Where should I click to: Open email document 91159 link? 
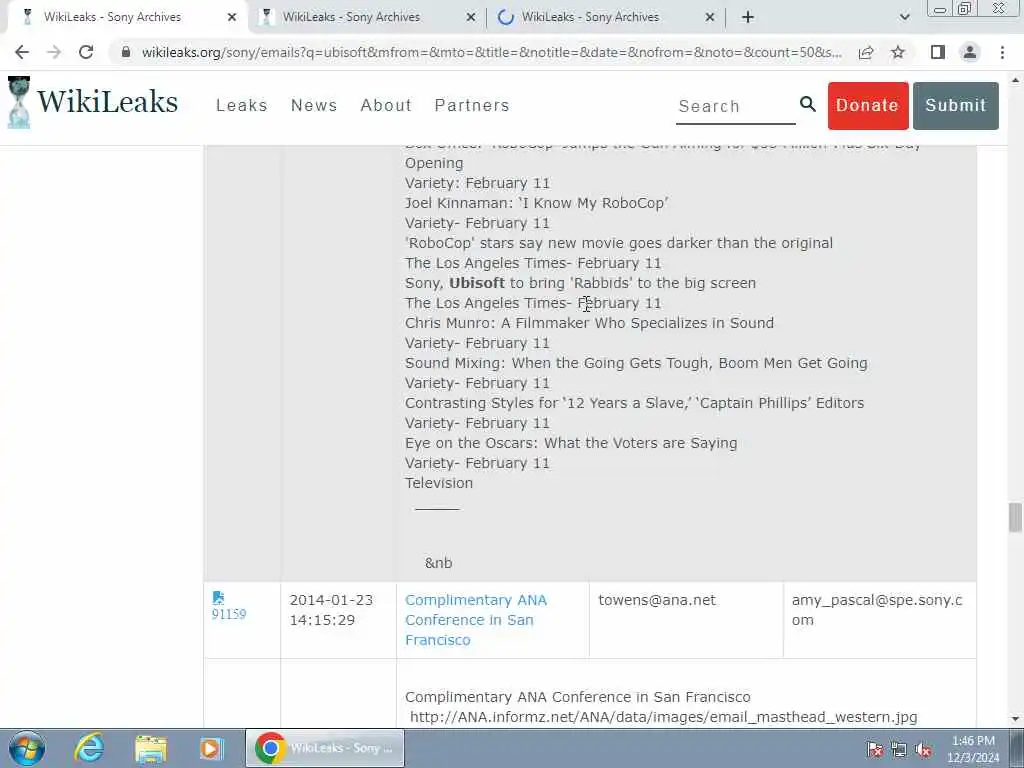(x=229, y=614)
